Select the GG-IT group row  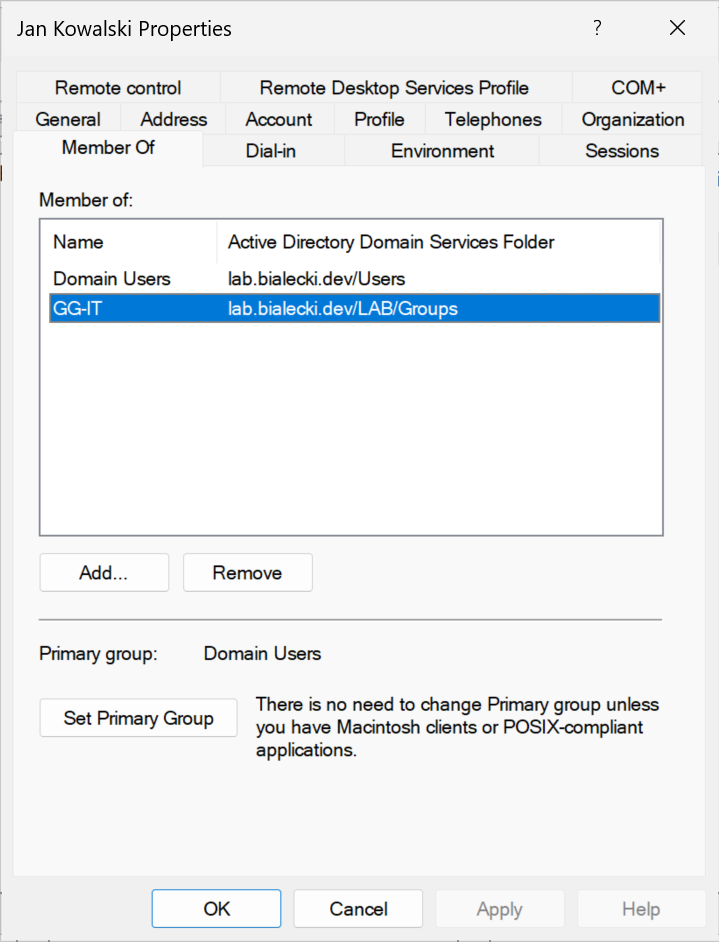point(354,308)
